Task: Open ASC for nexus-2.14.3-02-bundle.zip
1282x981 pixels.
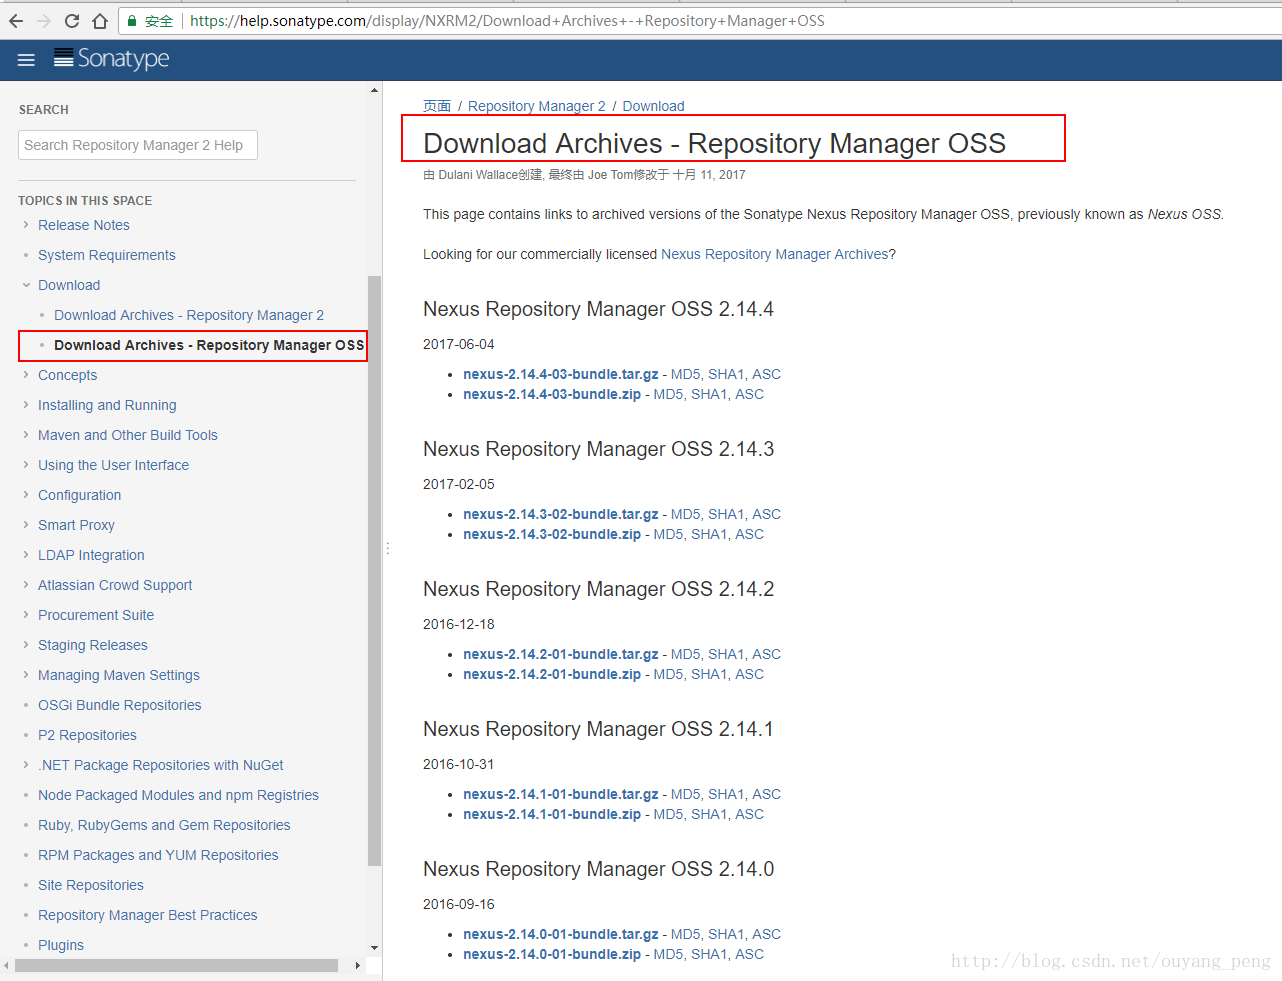Action: click(750, 534)
